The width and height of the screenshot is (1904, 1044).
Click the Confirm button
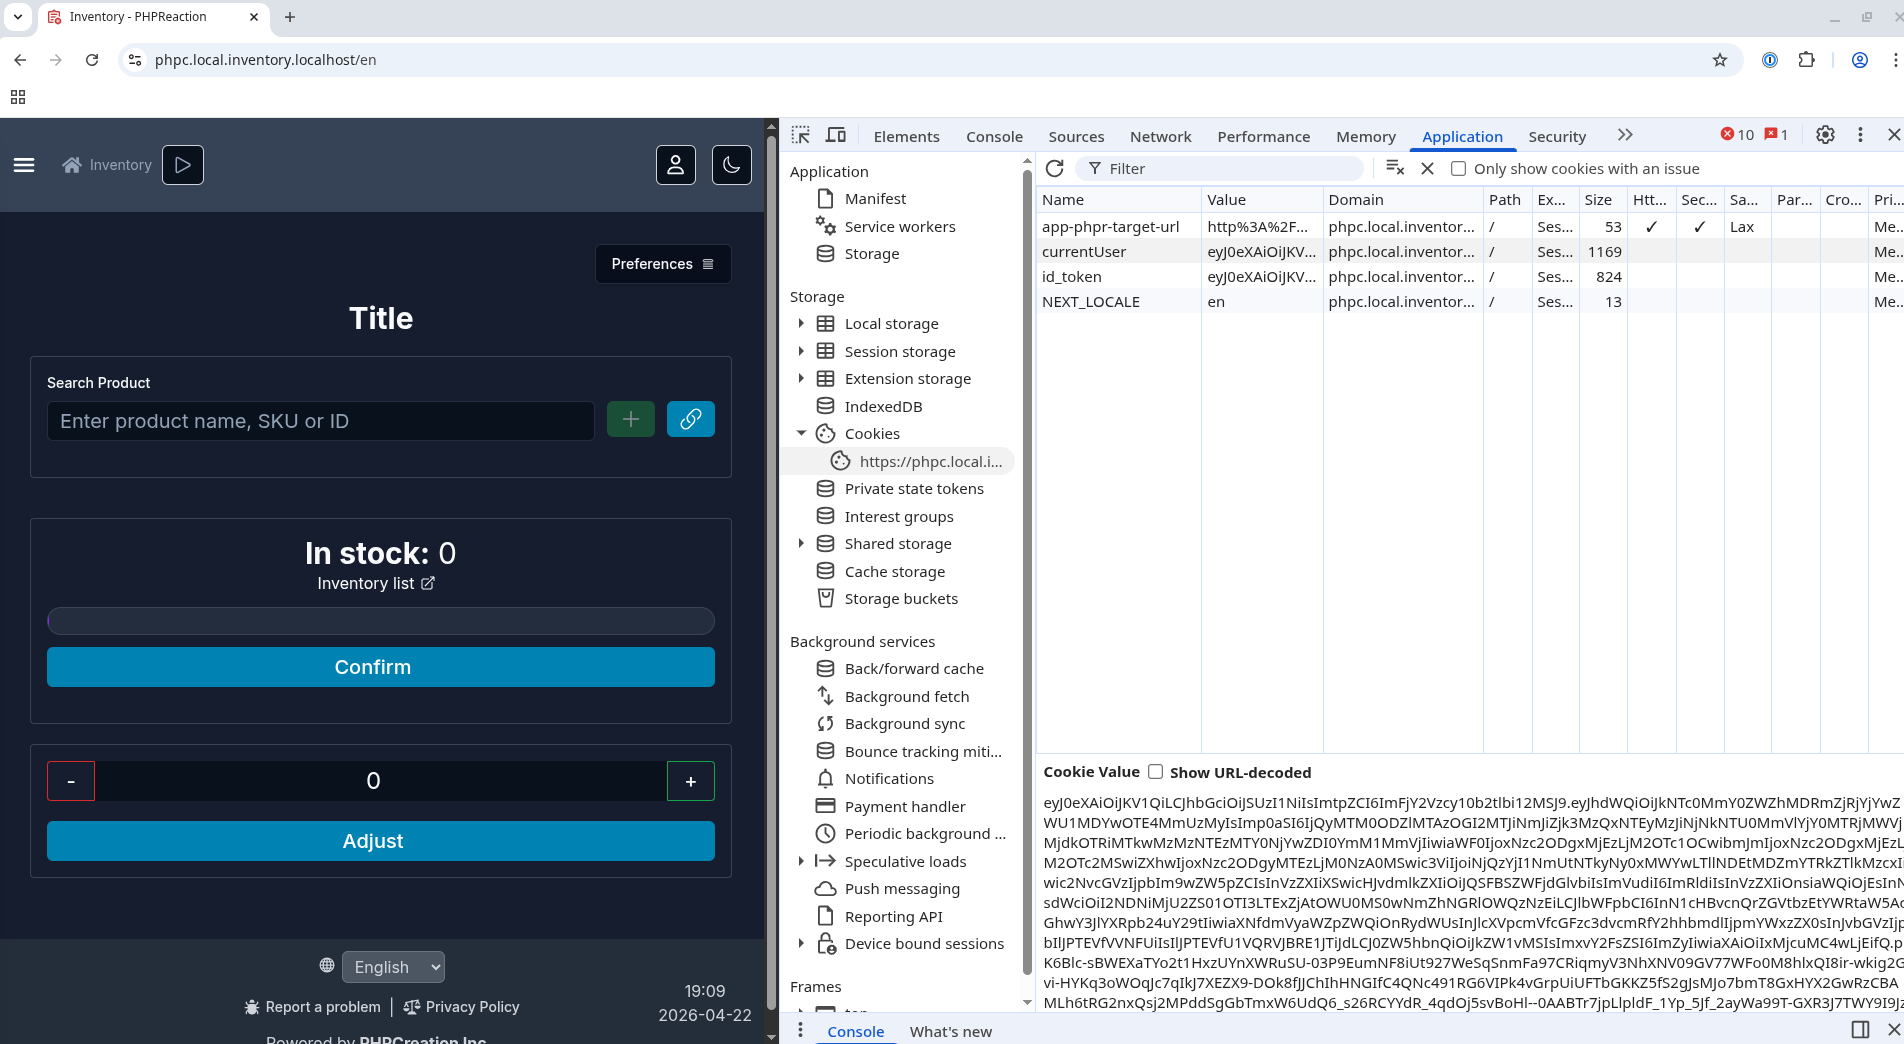coord(381,667)
